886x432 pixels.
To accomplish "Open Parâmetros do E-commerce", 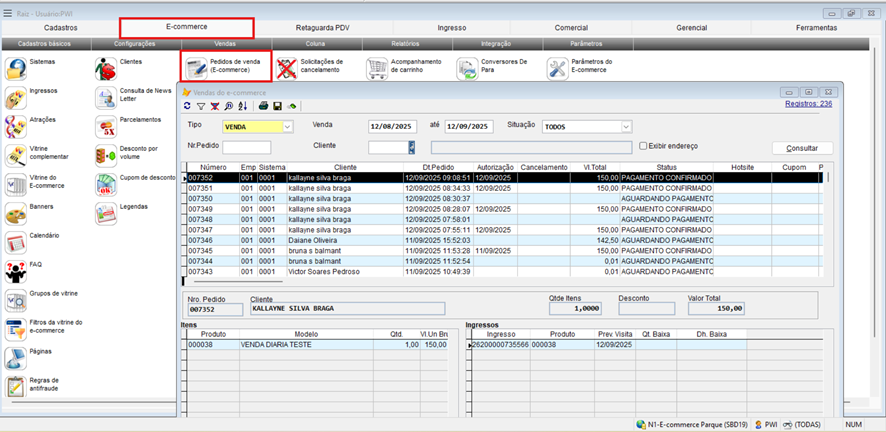I will (x=558, y=68).
